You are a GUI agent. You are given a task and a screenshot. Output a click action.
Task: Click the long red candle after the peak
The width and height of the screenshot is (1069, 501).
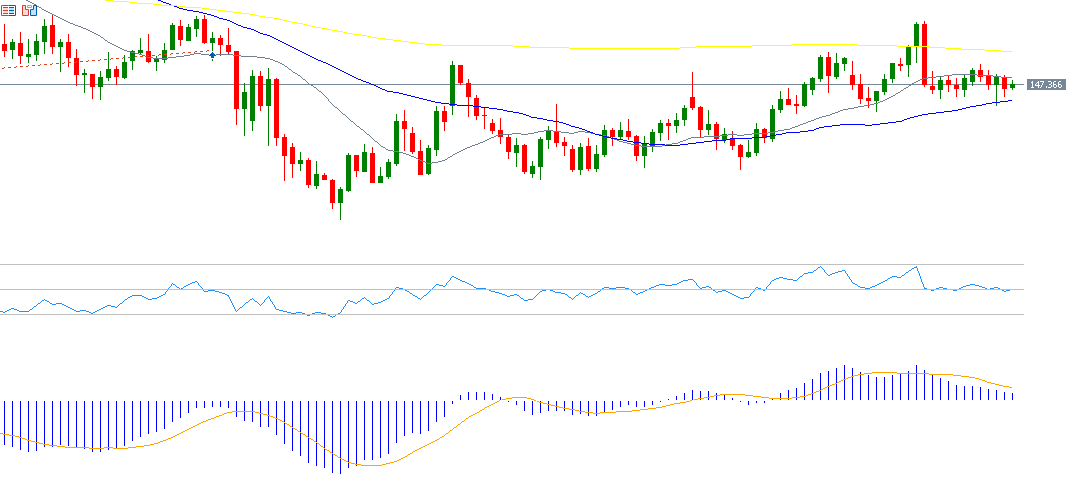click(x=925, y=55)
